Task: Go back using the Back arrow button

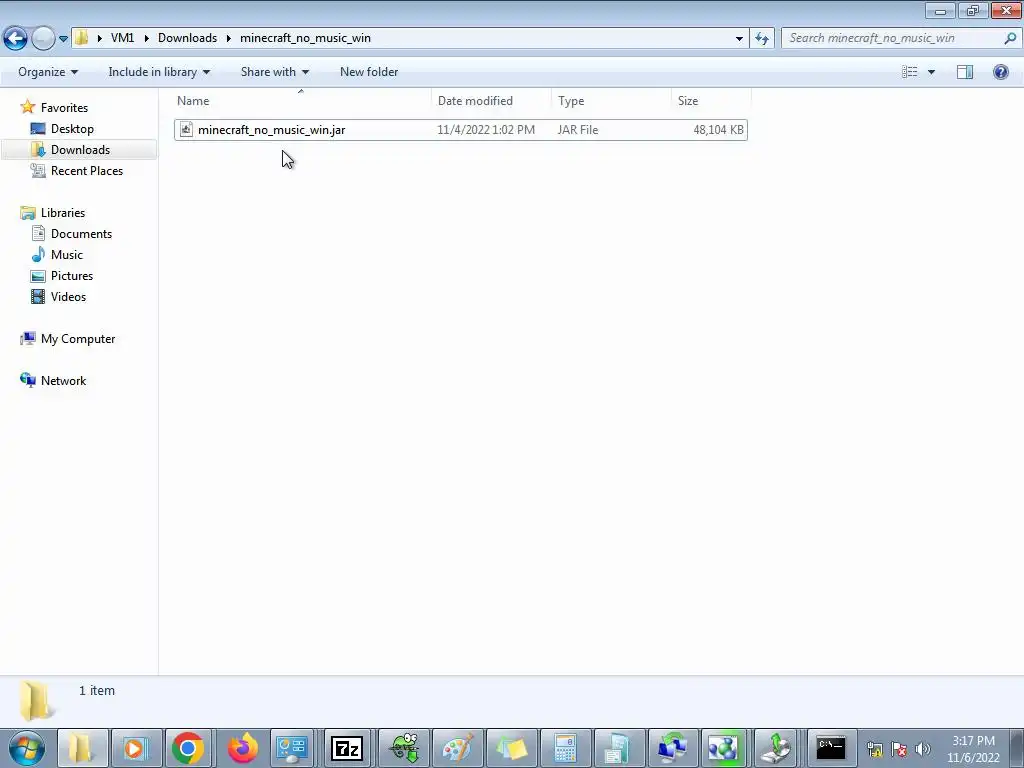Action: coord(16,38)
